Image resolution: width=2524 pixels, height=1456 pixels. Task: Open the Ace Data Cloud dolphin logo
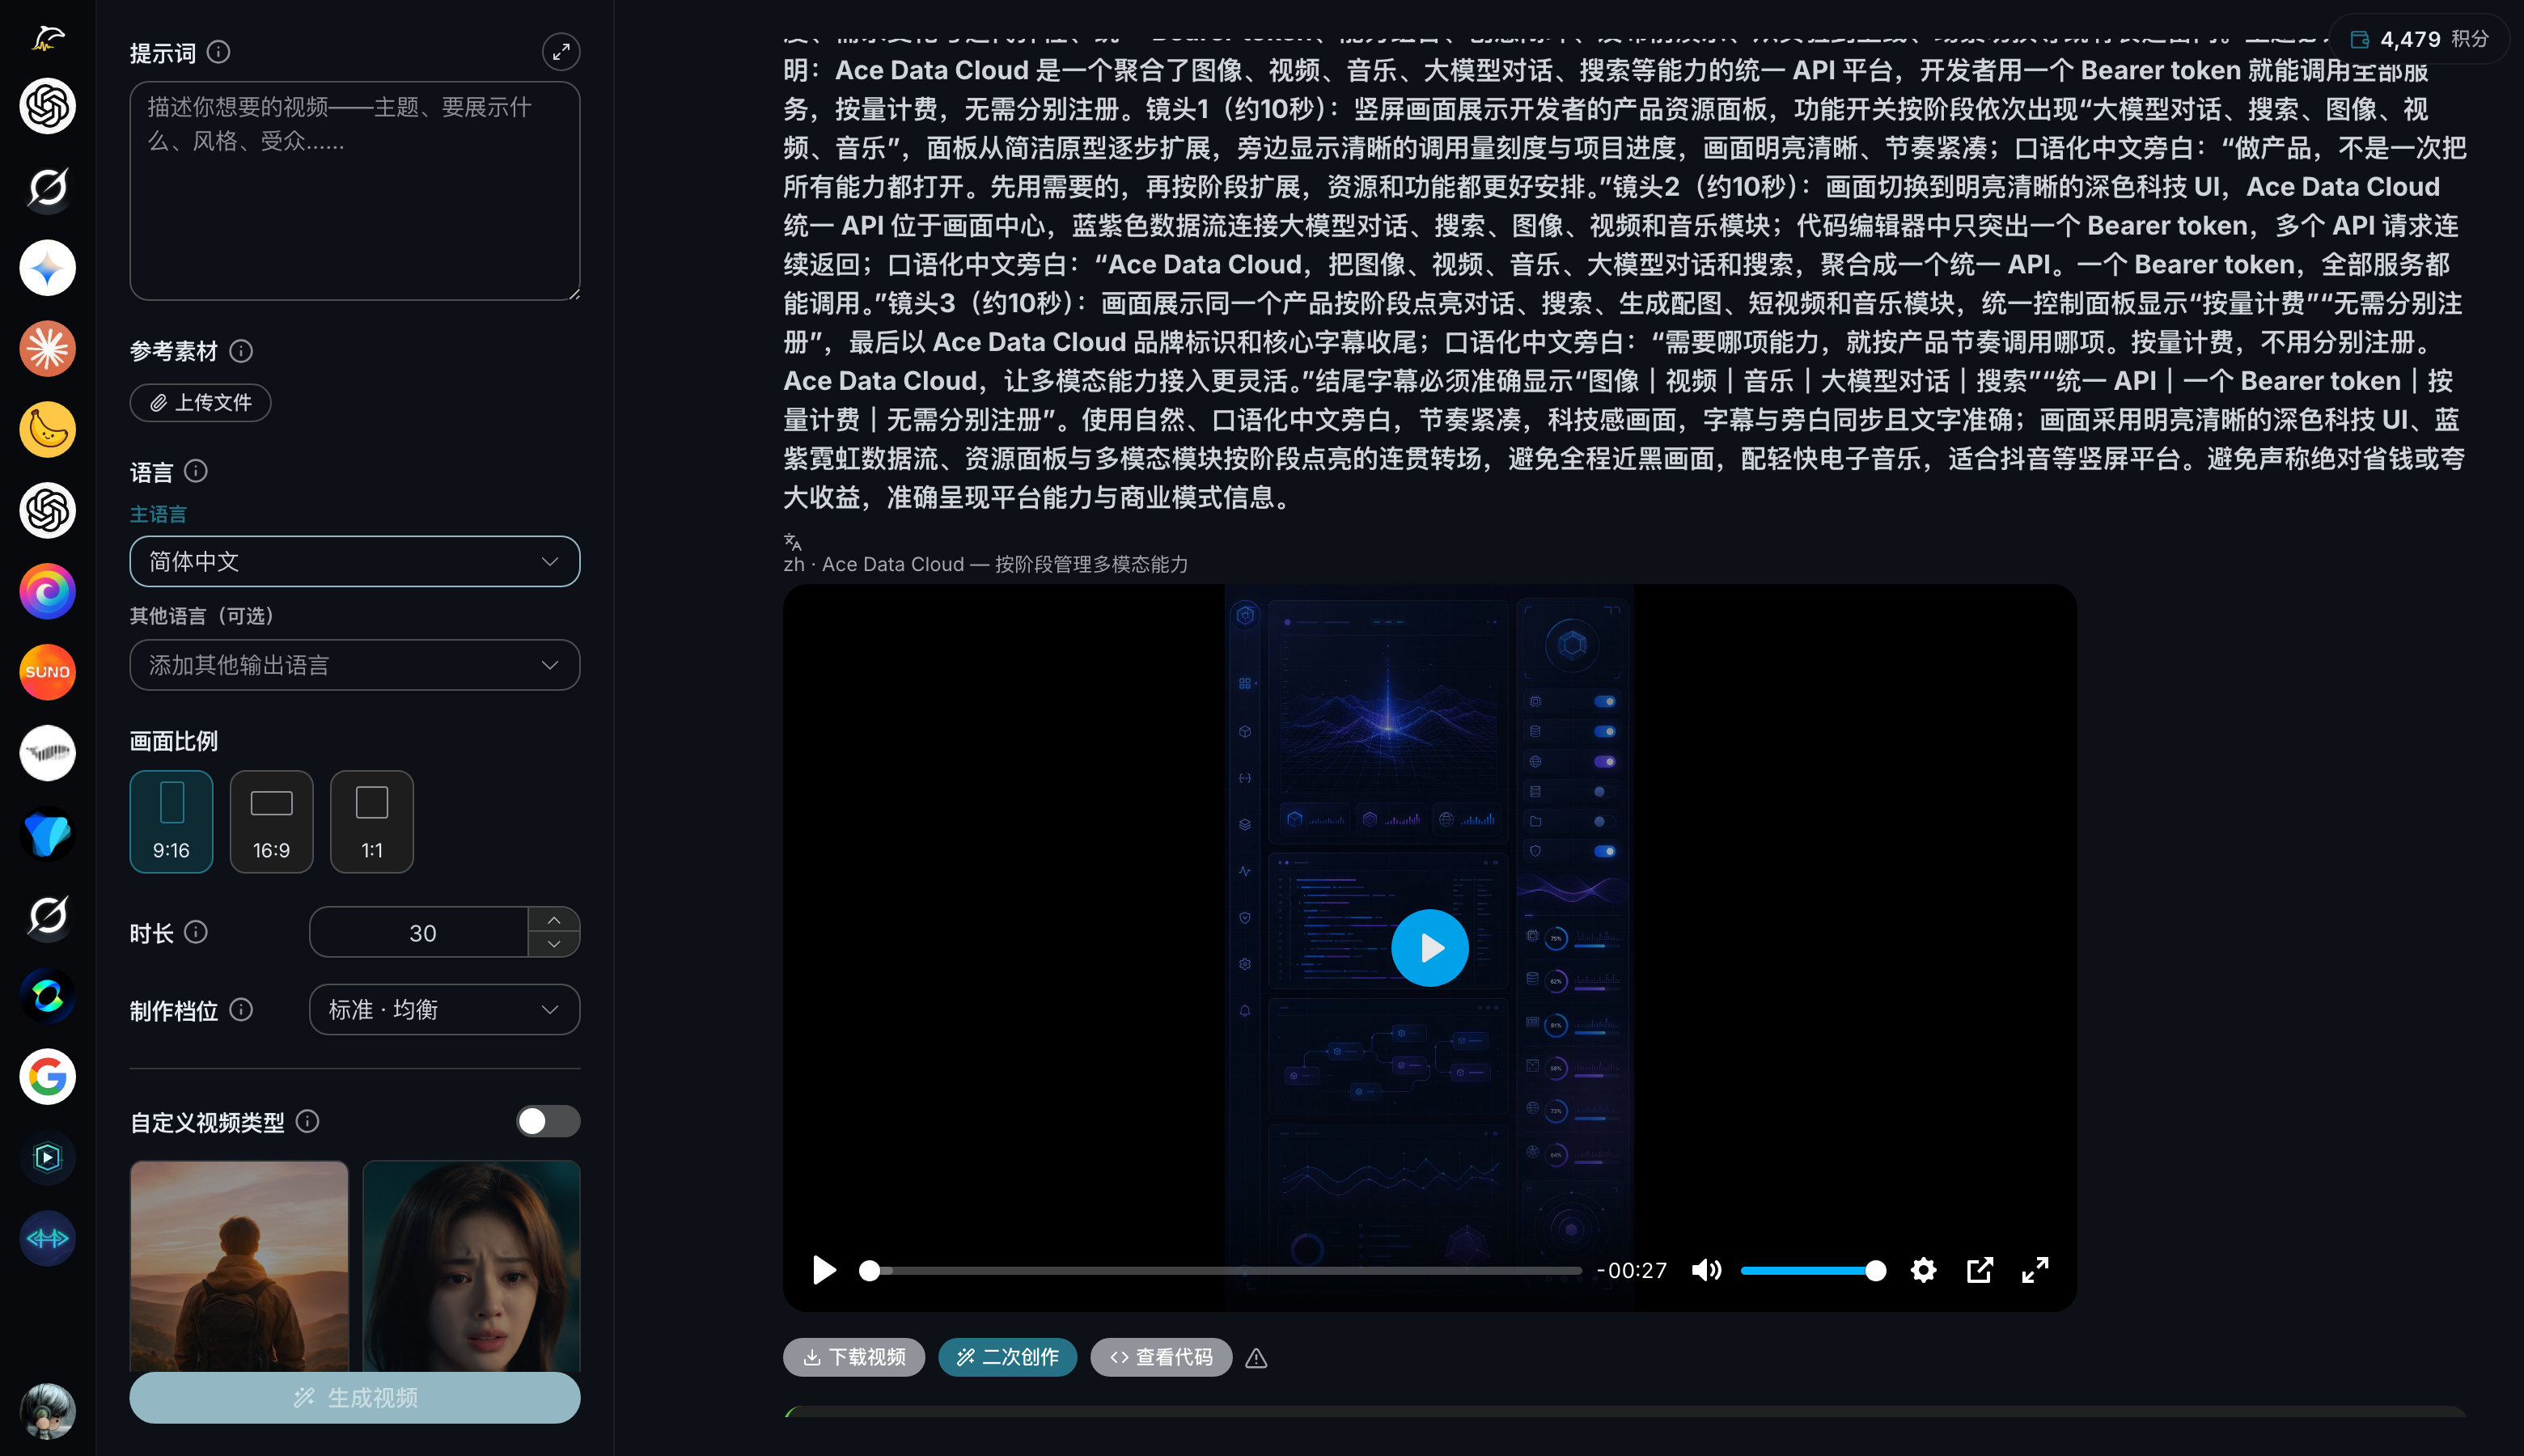(x=47, y=38)
